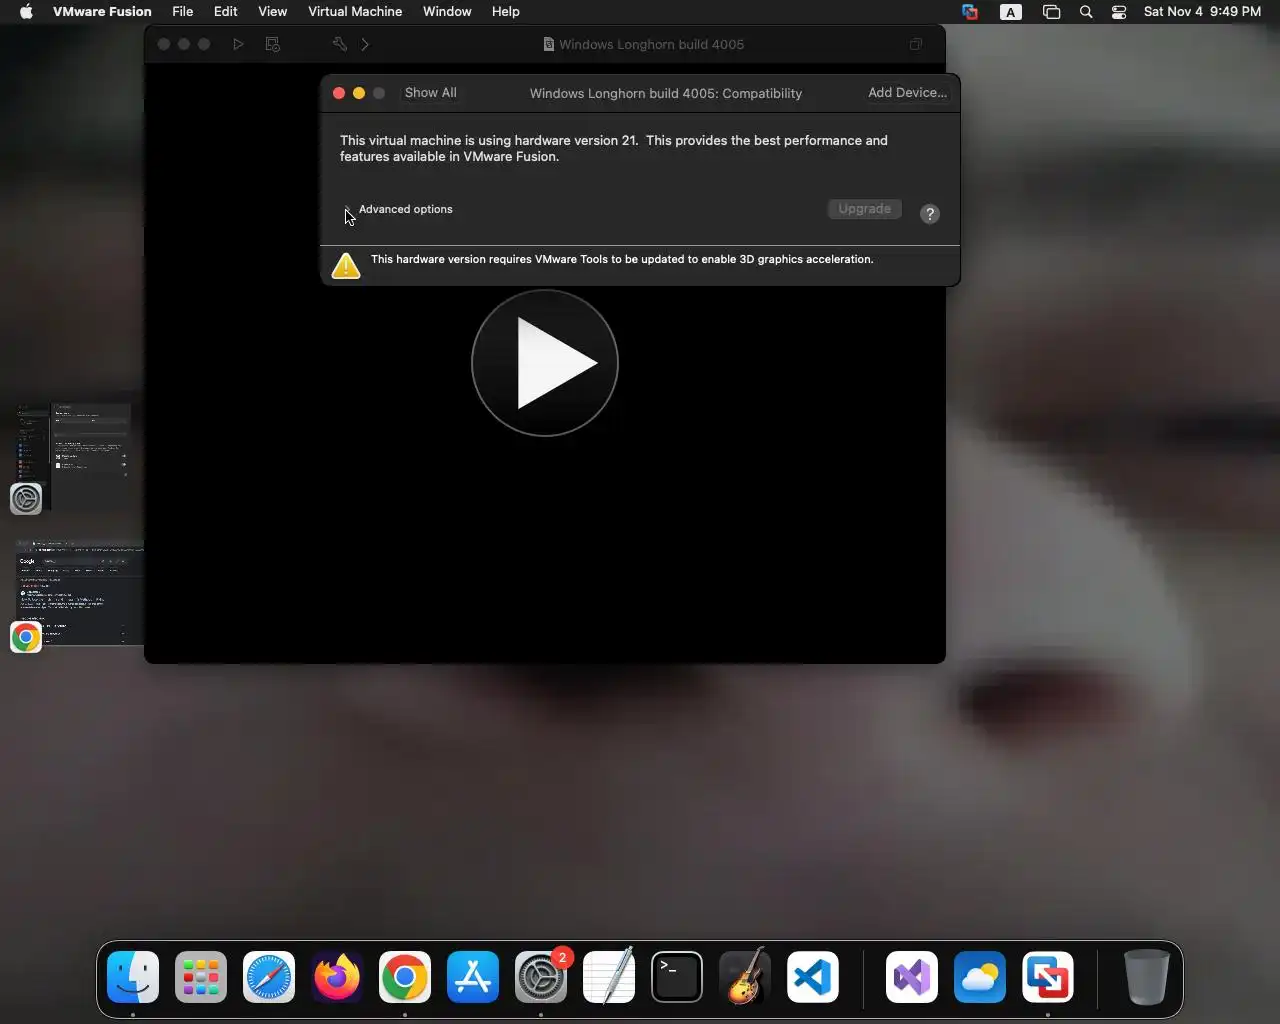Open Visual Studio Code from the Dock
This screenshot has height=1024, width=1280.
813,977
